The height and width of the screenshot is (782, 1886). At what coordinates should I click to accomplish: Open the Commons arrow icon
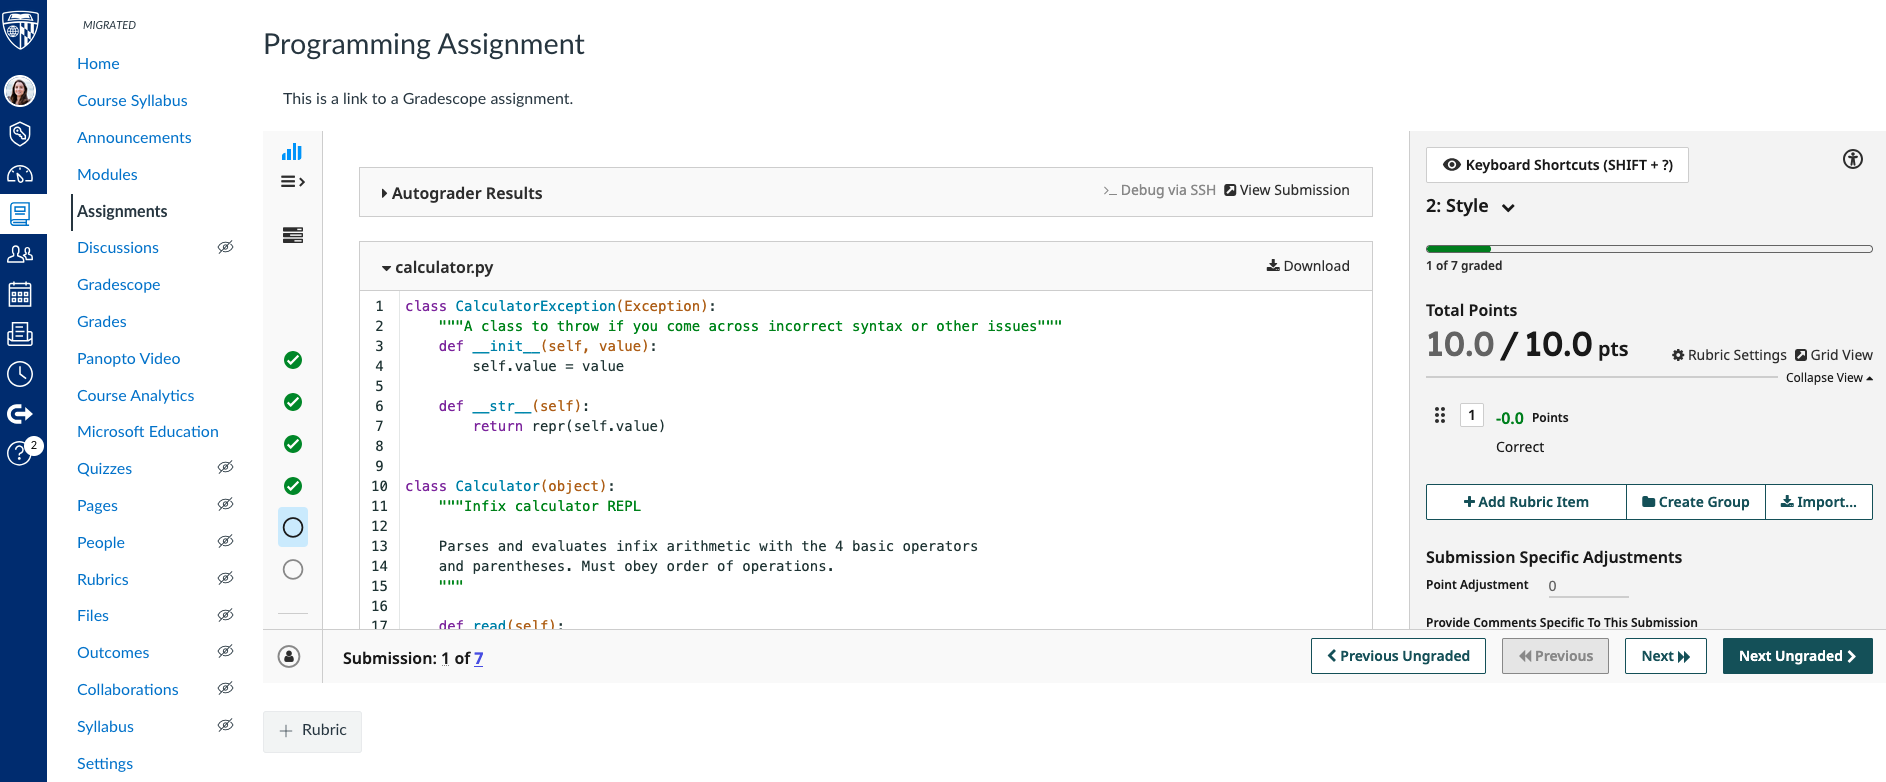pos(20,414)
